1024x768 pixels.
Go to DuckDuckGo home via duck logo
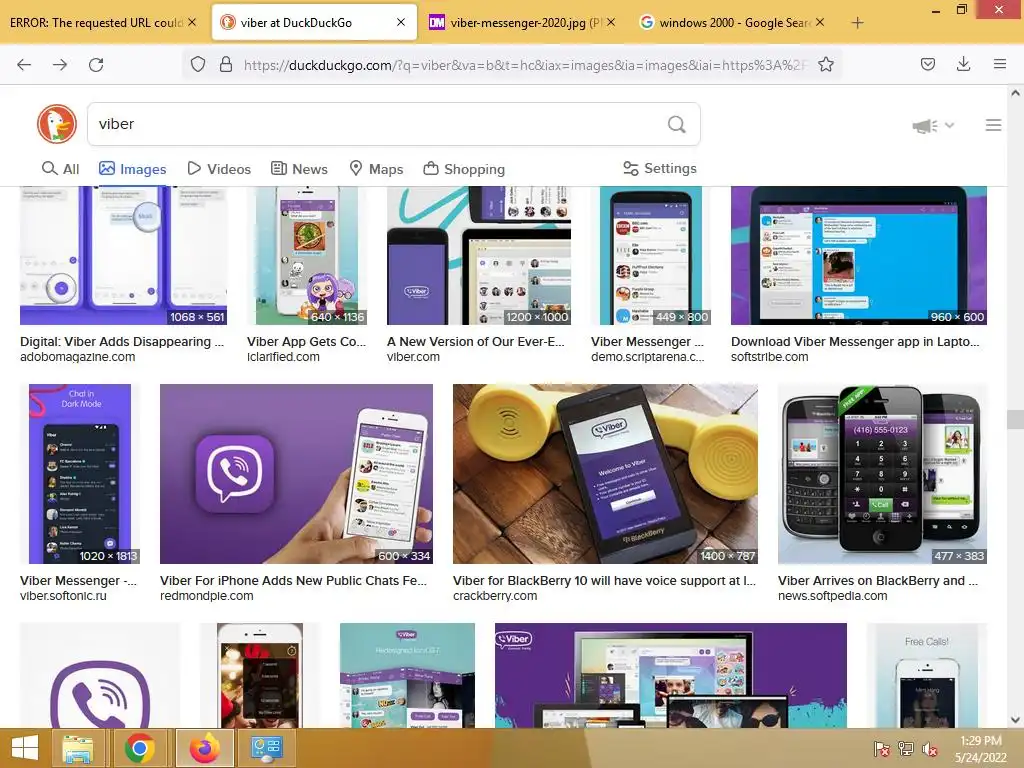[57, 124]
